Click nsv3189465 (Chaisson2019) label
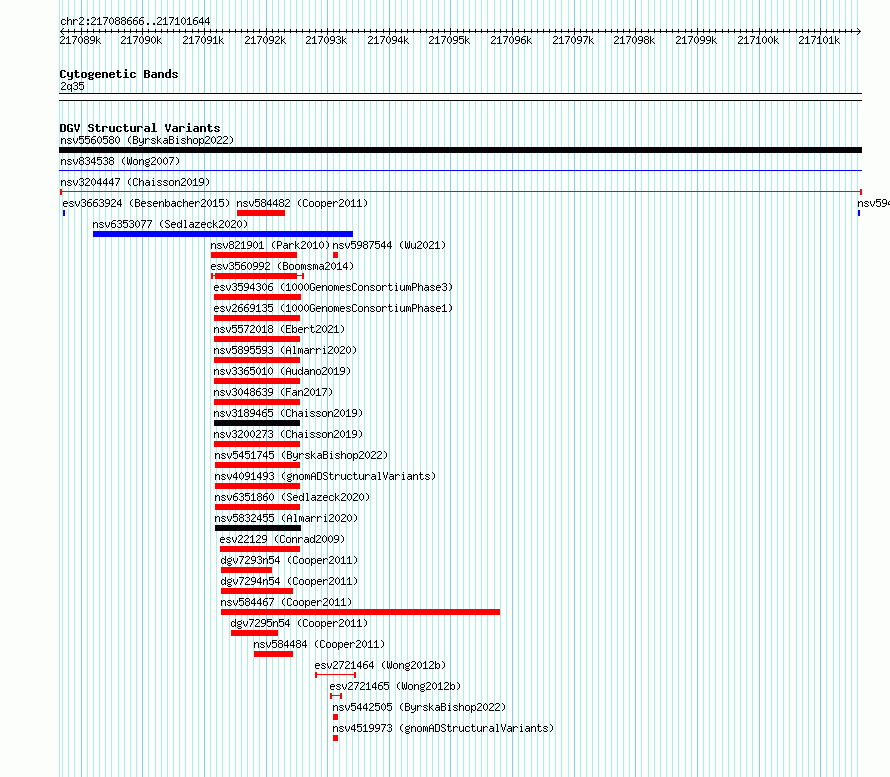Viewport: 890px width, 777px height. coord(288,413)
